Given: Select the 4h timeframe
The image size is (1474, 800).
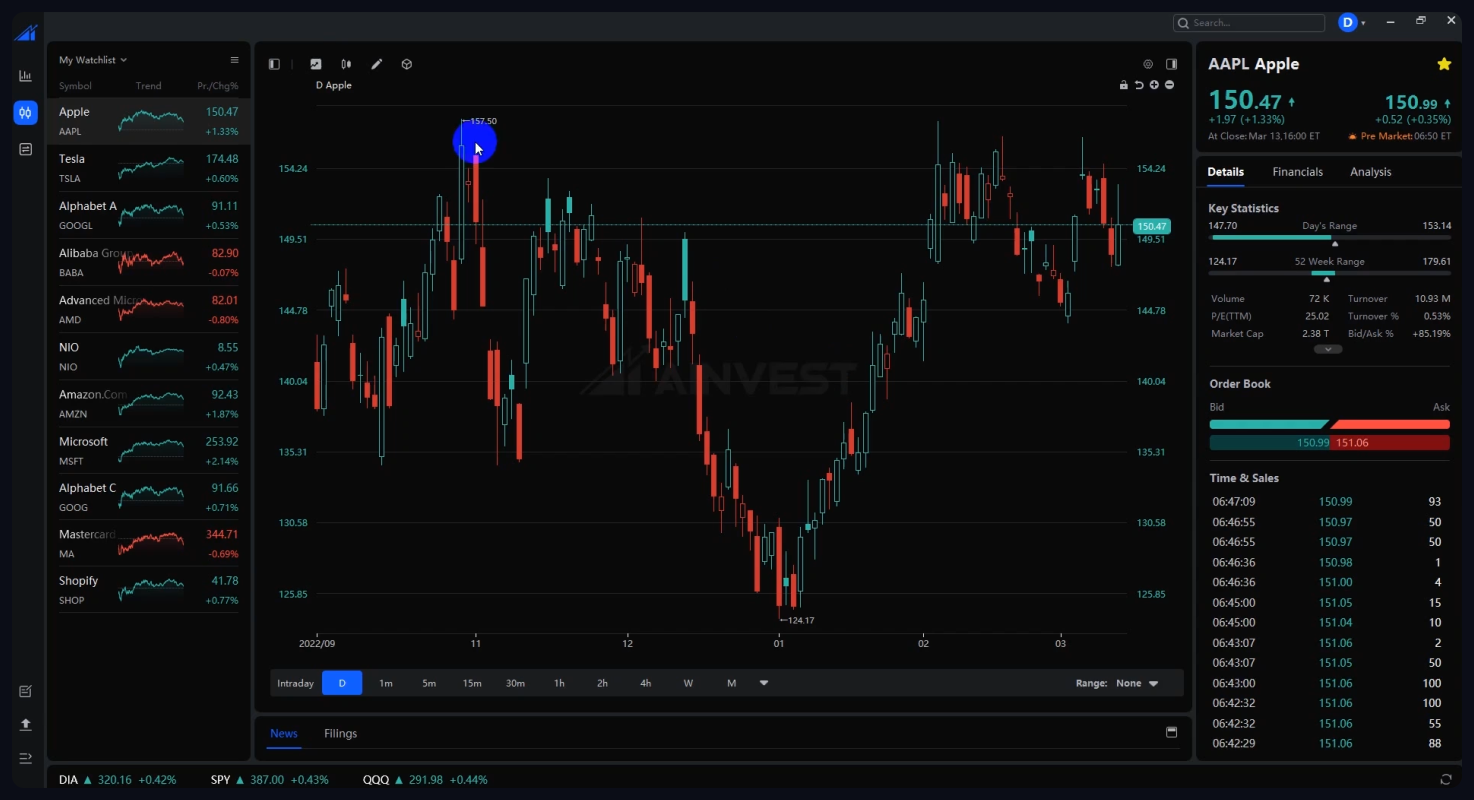Looking at the screenshot, I should click(x=645, y=683).
